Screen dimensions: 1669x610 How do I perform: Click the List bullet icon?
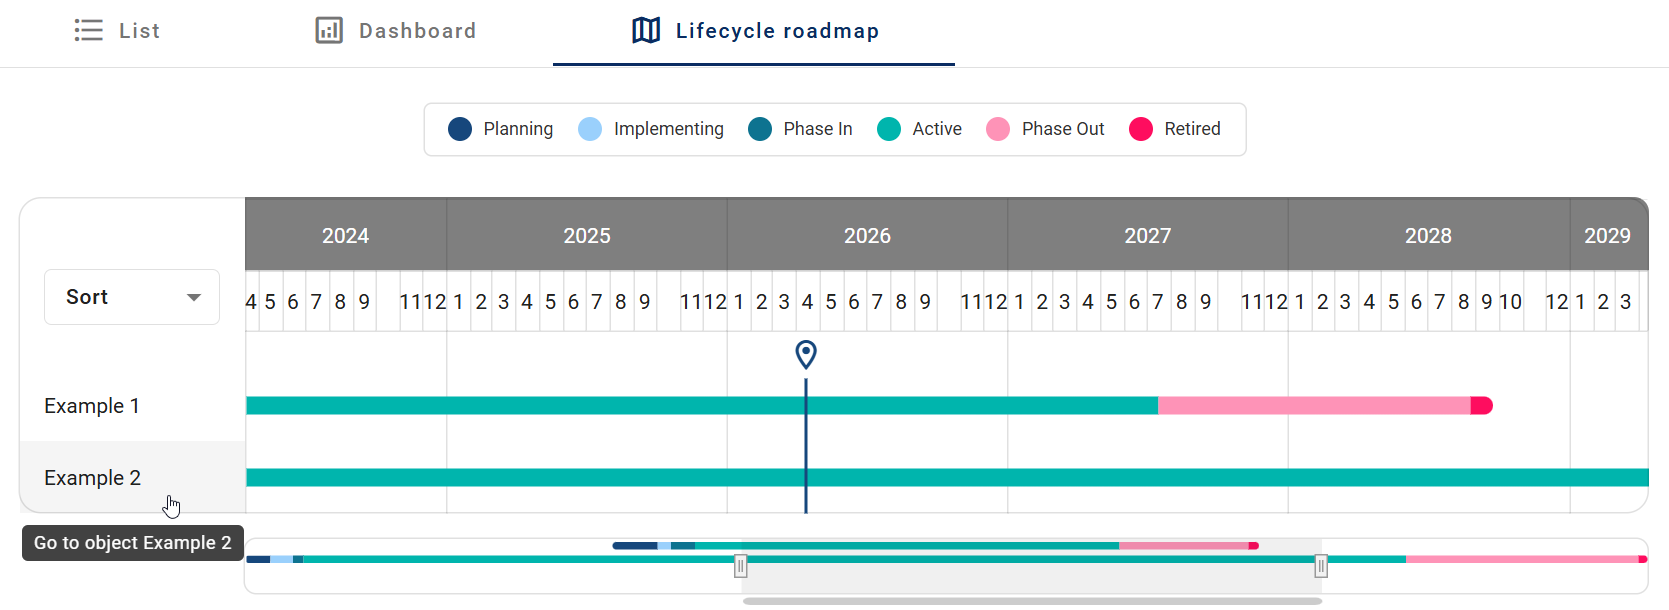tap(89, 31)
